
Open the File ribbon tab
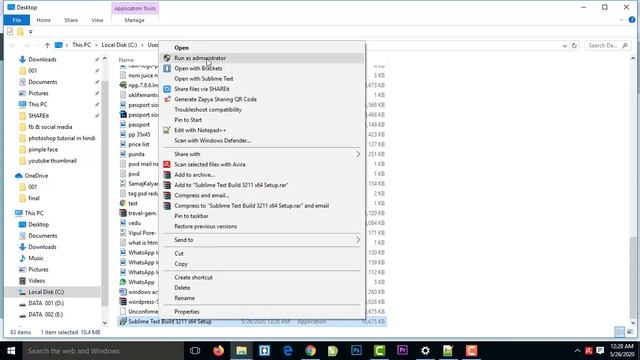[17, 20]
